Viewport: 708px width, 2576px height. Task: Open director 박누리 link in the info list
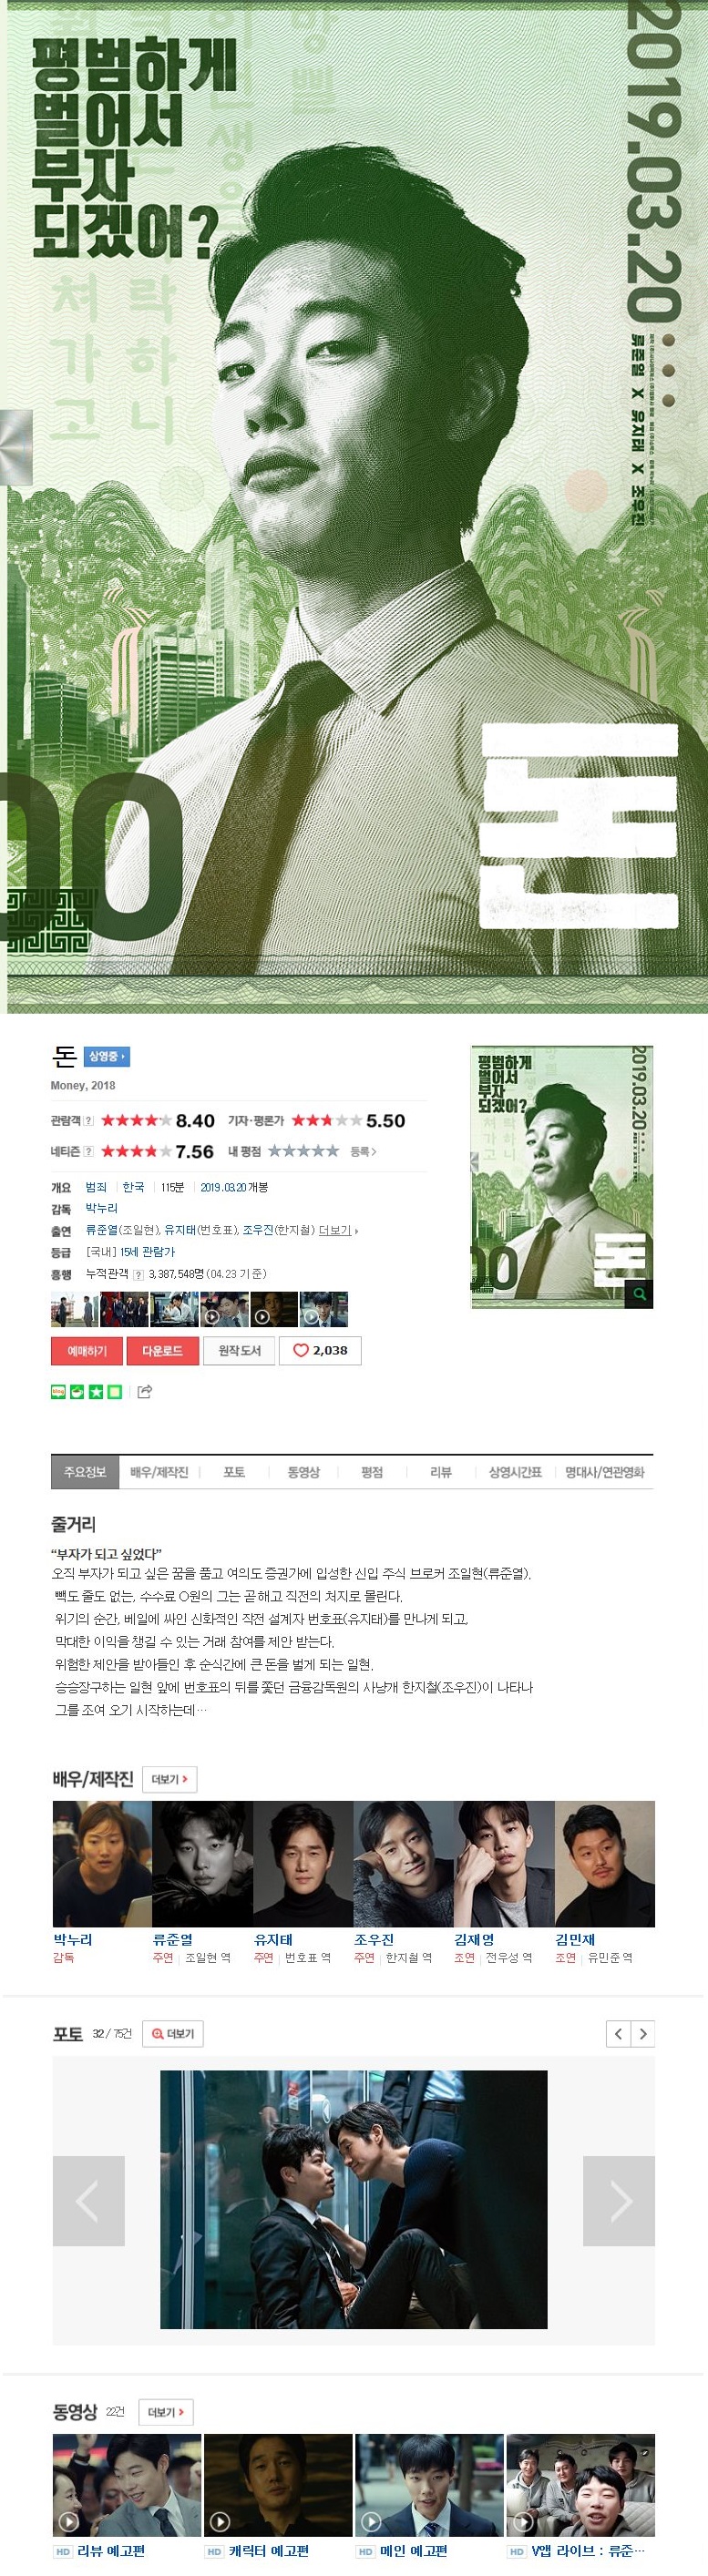(101, 1208)
